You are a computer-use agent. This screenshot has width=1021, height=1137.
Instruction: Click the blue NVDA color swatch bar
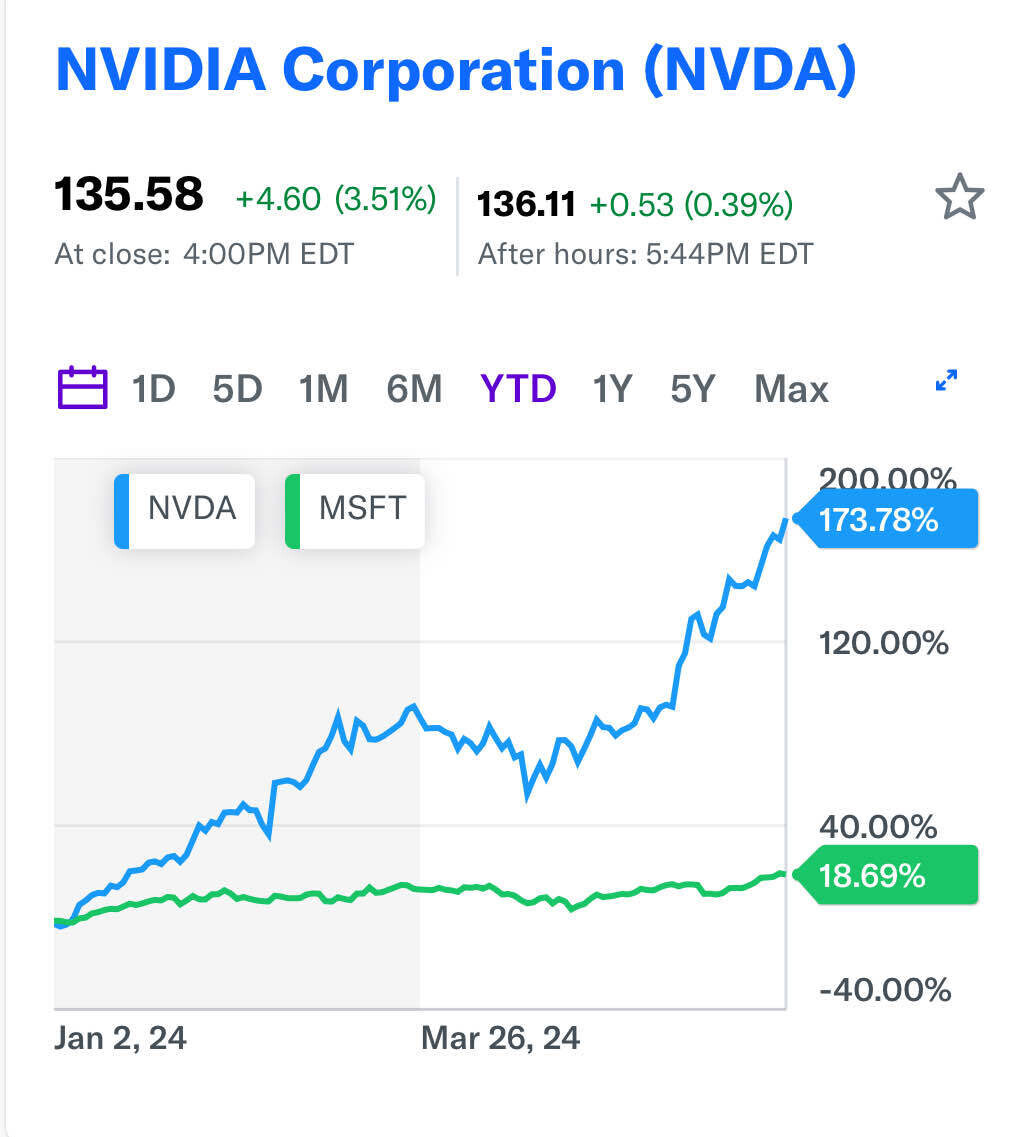point(121,511)
